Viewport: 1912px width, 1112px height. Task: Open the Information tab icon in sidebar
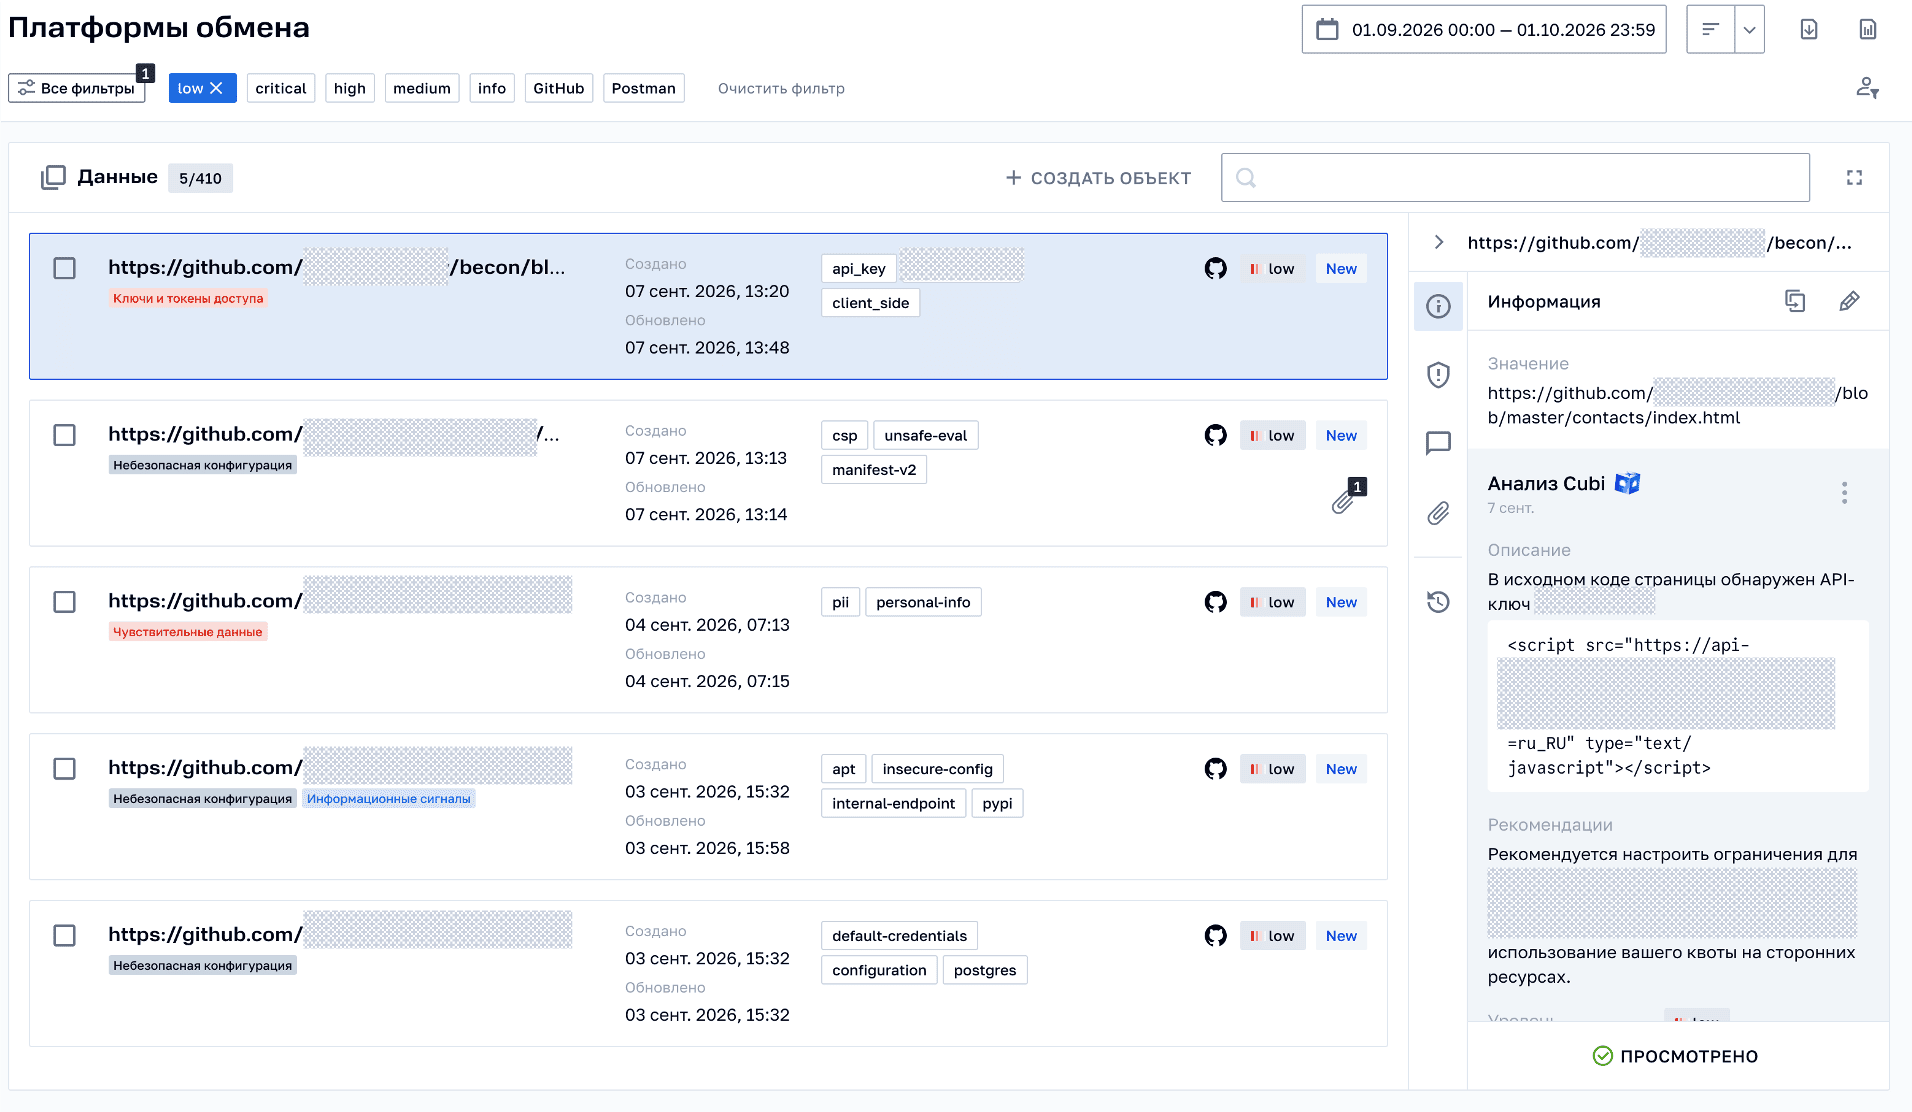pyautogui.click(x=1438, y=306)
